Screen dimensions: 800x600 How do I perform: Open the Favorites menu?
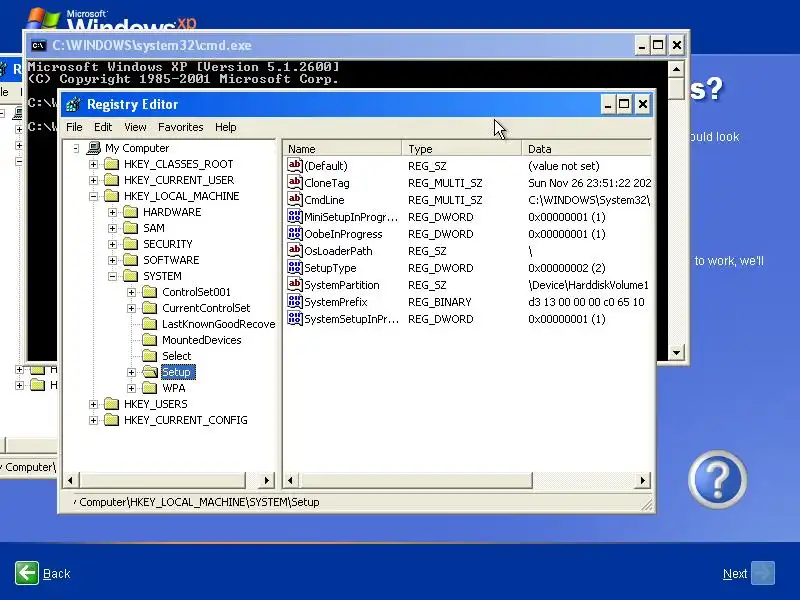point(181,127)
